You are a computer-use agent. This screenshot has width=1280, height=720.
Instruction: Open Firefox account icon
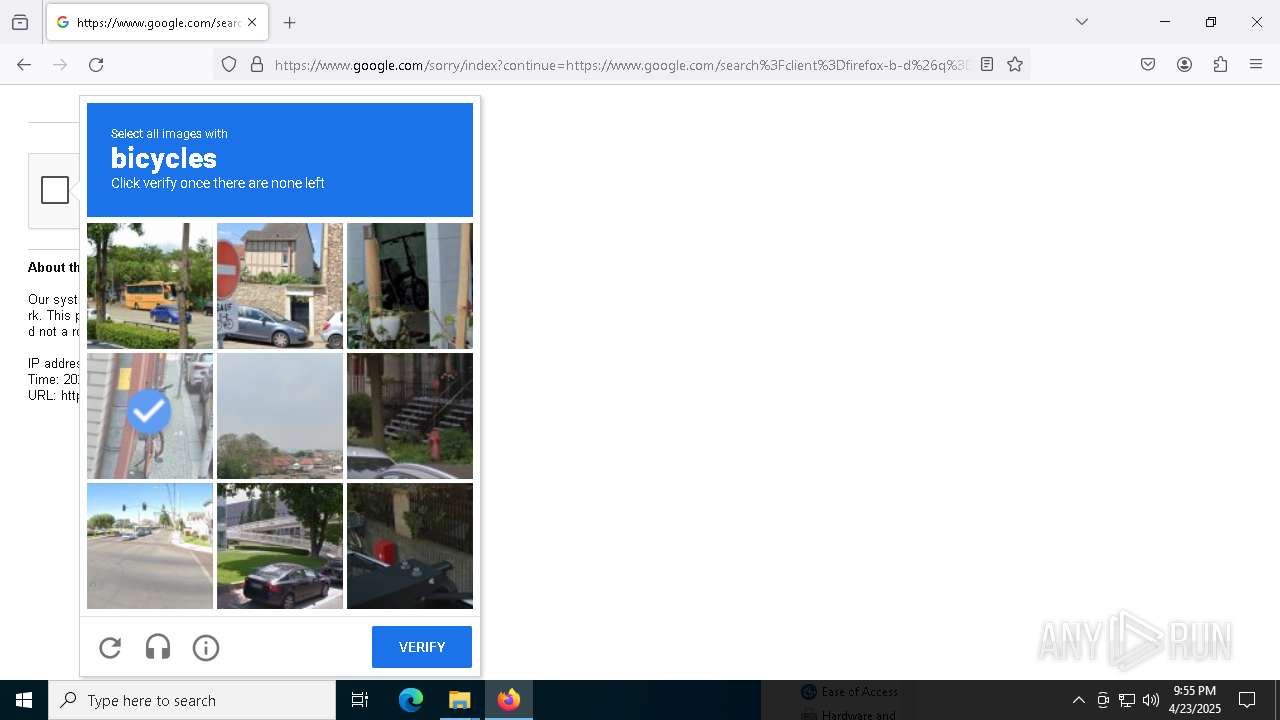point(1184,64)
